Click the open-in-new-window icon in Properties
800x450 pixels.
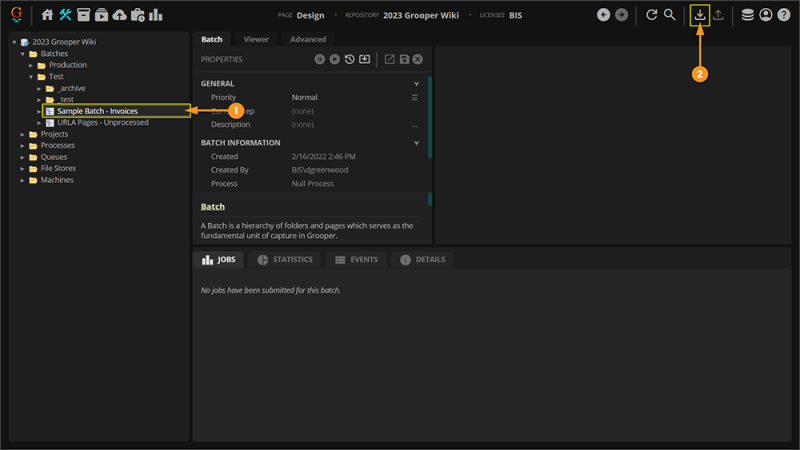pyautogui.click(x=389, y=59)
